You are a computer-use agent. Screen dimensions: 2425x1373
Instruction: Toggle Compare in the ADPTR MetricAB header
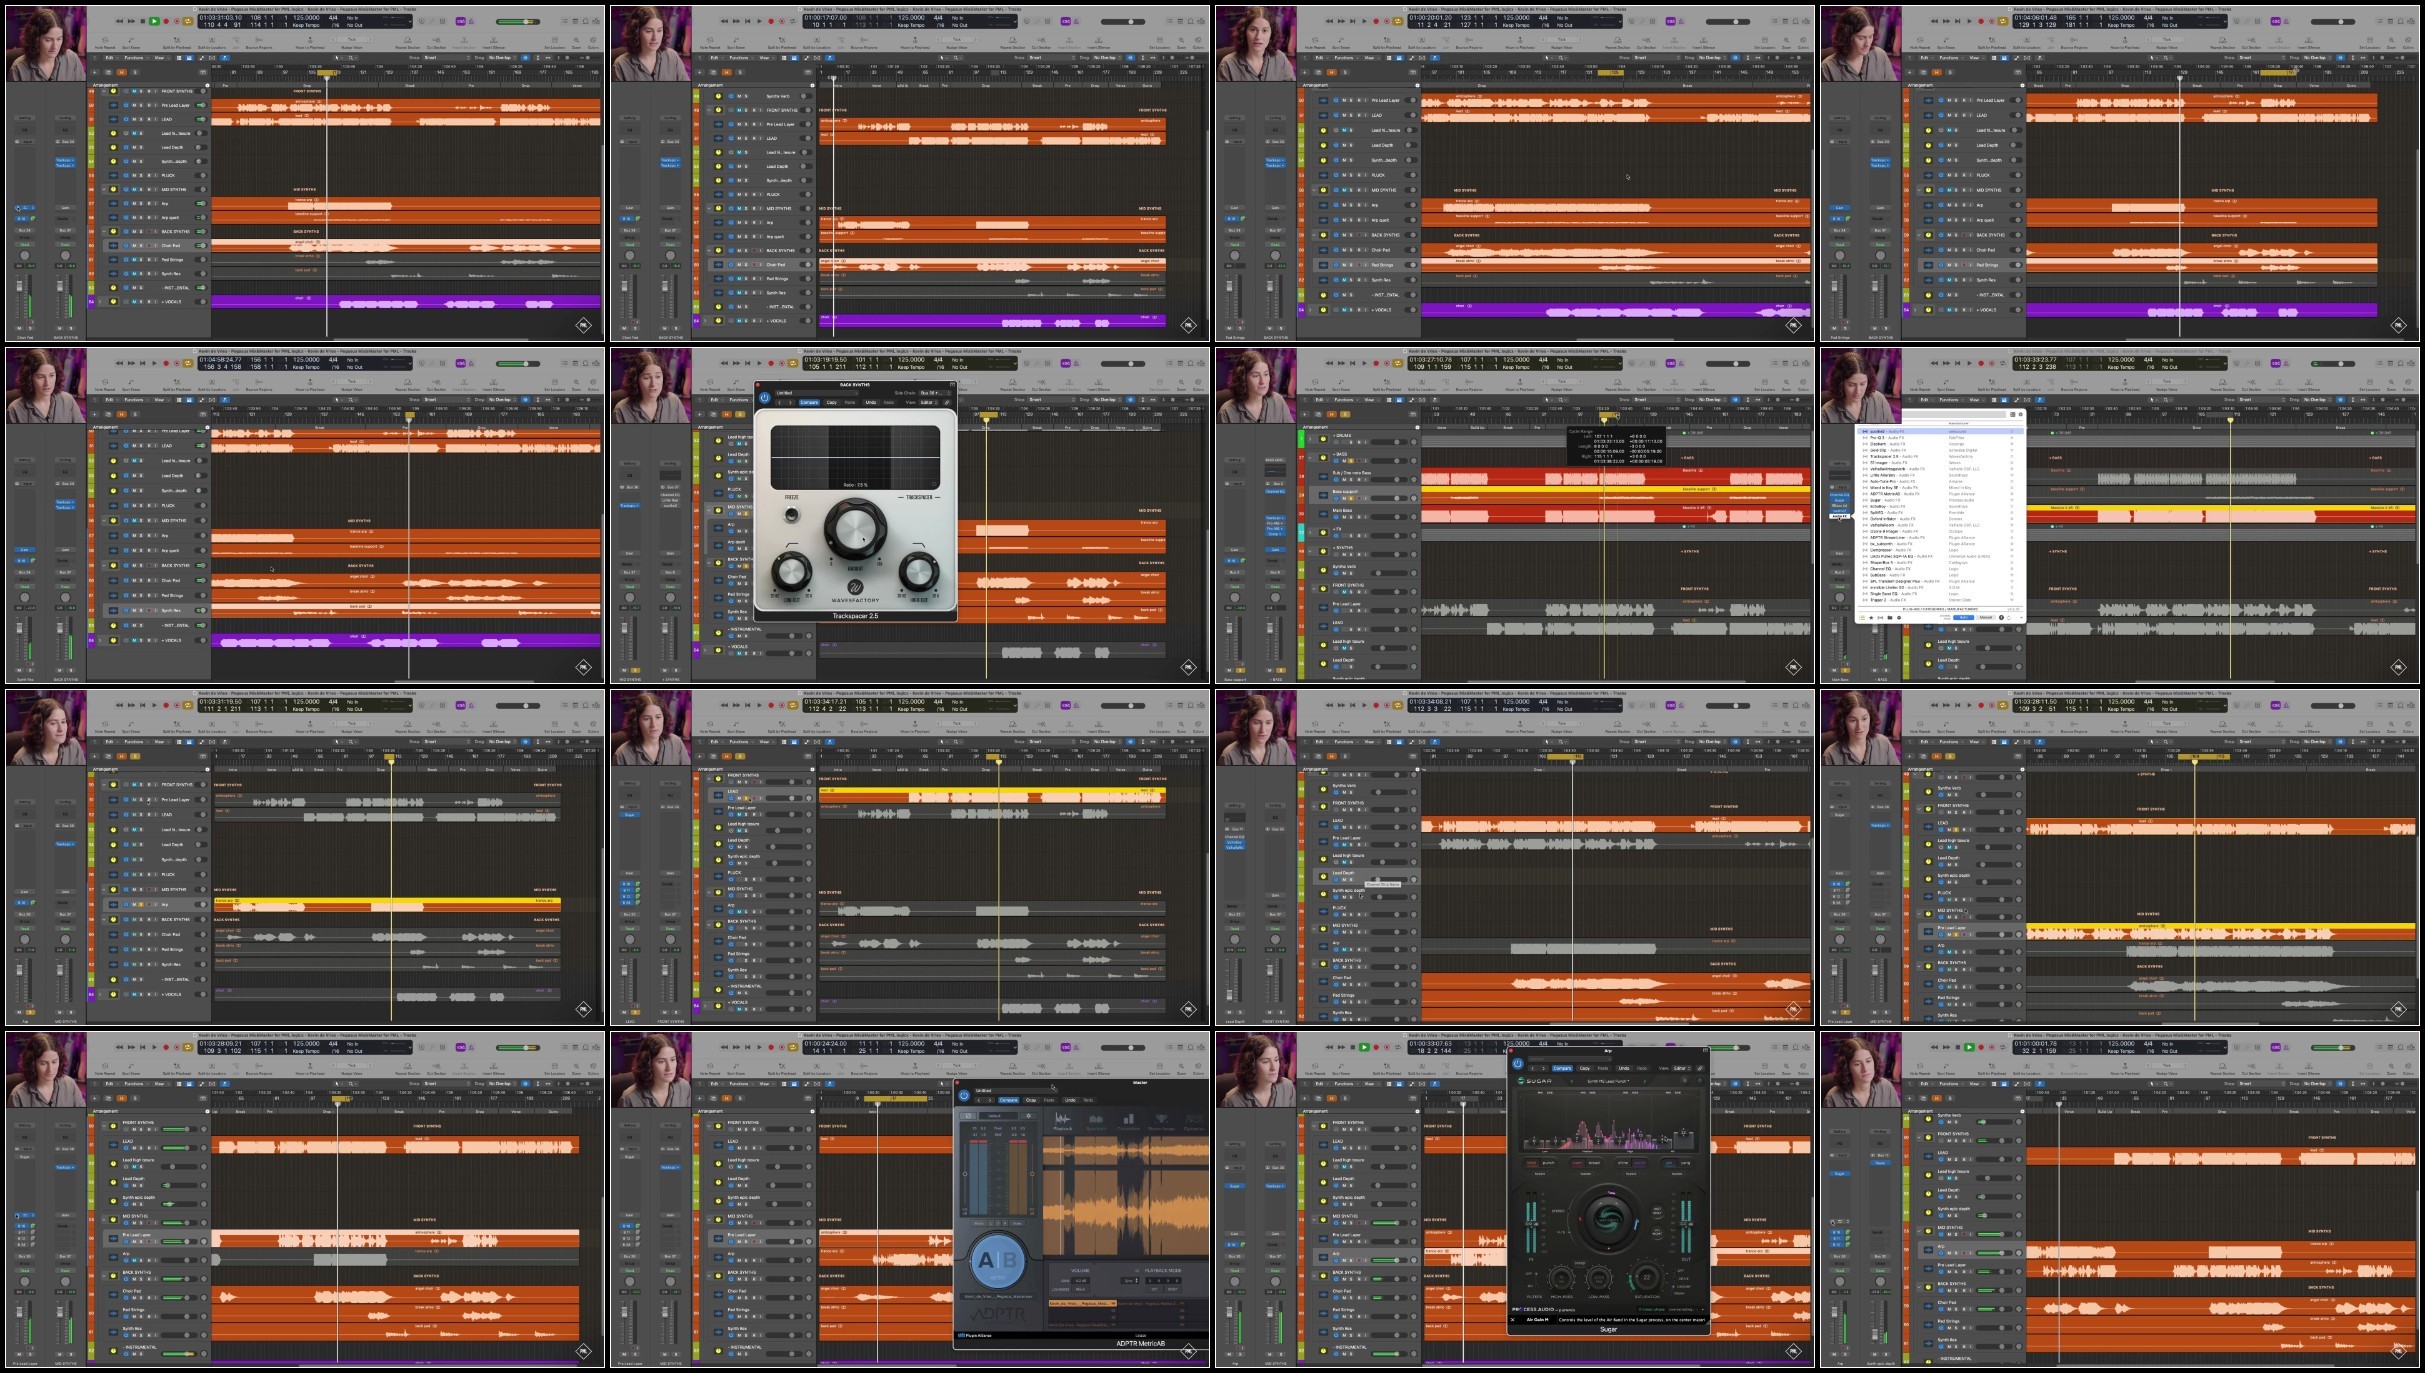1008,1100
